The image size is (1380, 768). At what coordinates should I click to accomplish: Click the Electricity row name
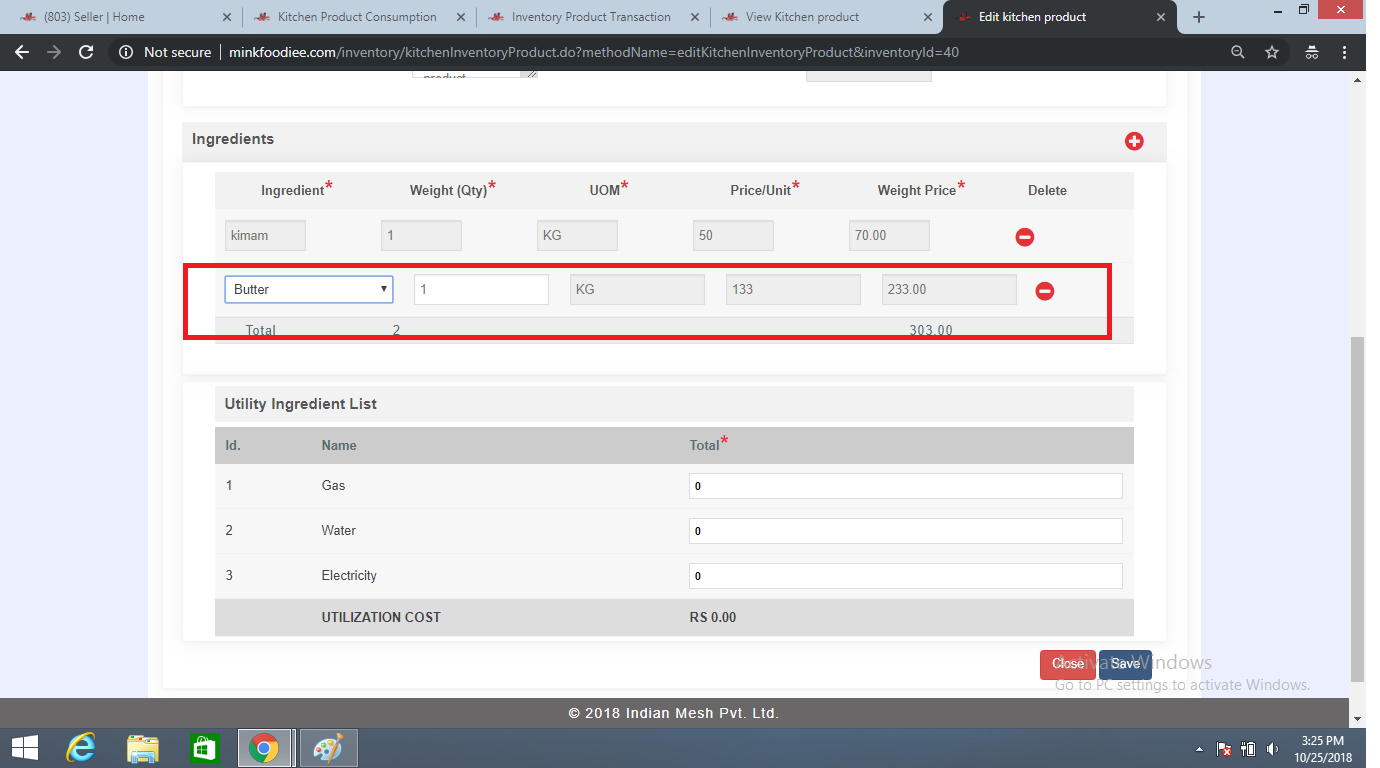pos(349,575)
